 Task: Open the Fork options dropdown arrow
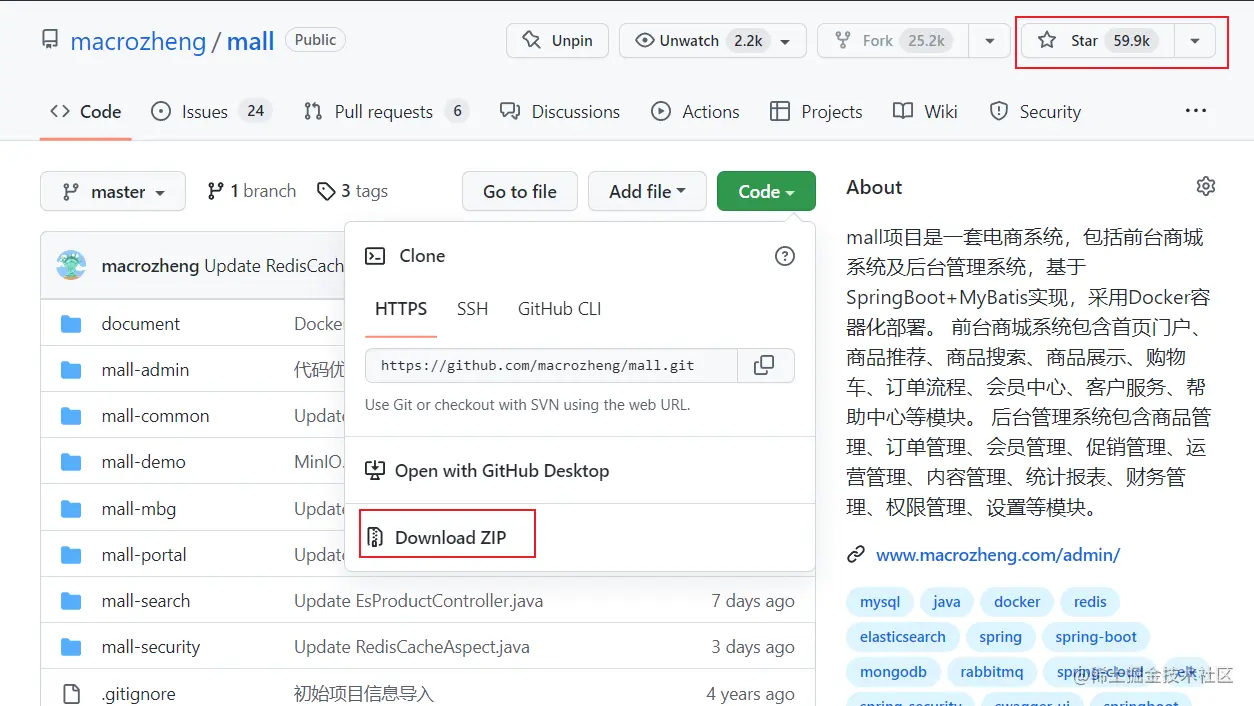[x=989, y=41]
